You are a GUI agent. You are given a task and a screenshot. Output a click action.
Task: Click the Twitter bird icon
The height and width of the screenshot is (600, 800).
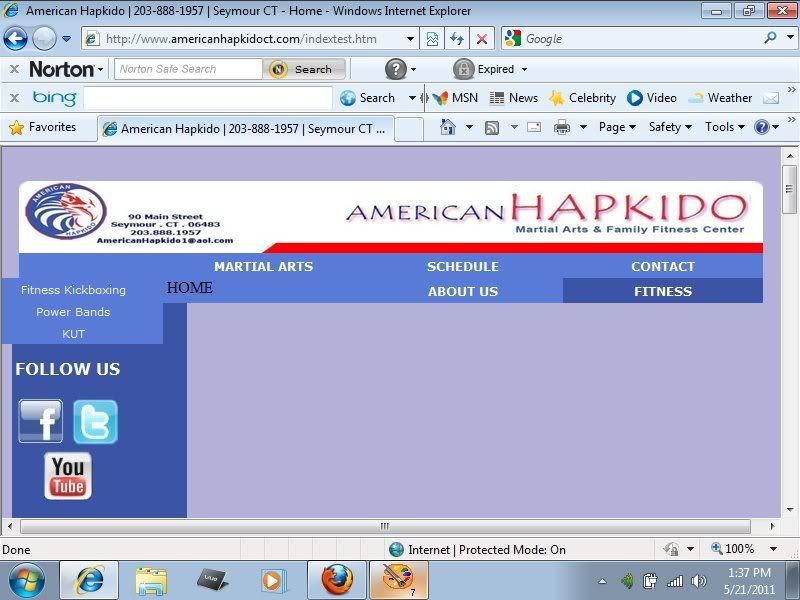95,421
